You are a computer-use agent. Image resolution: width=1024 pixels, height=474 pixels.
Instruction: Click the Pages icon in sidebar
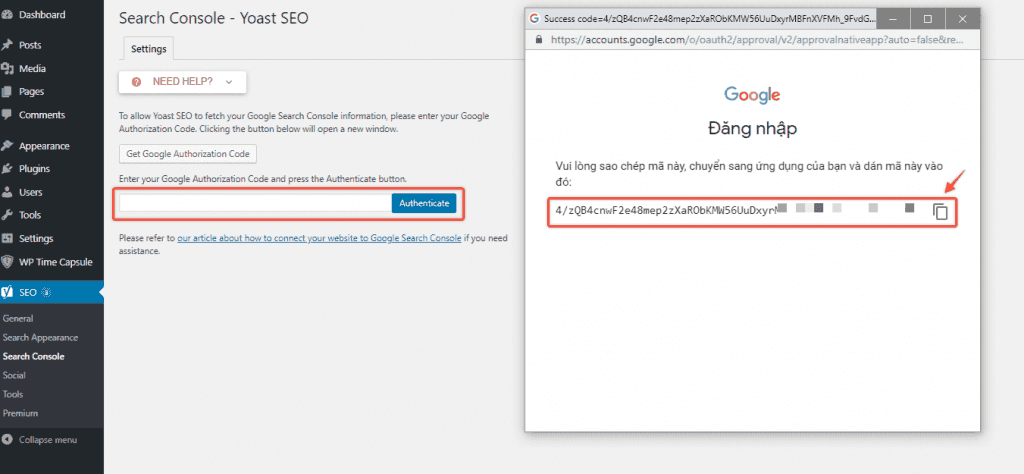tap(7, 91)
